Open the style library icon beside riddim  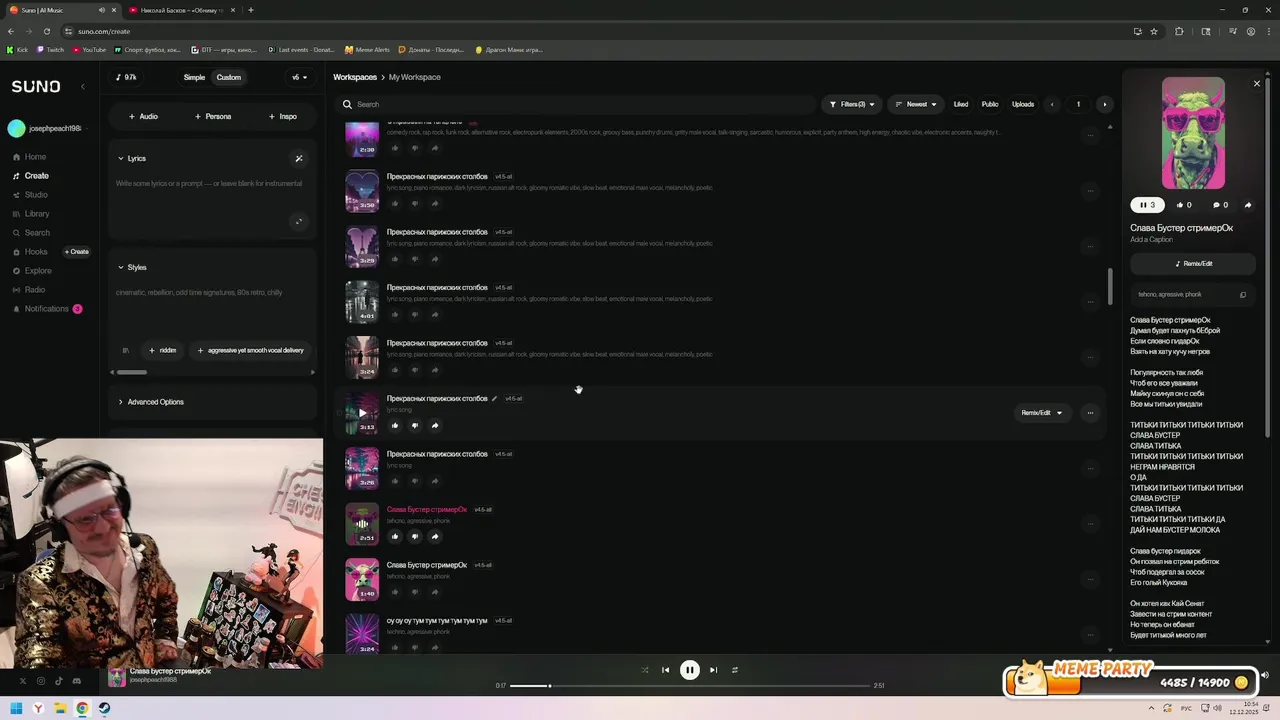pos(125,350)
